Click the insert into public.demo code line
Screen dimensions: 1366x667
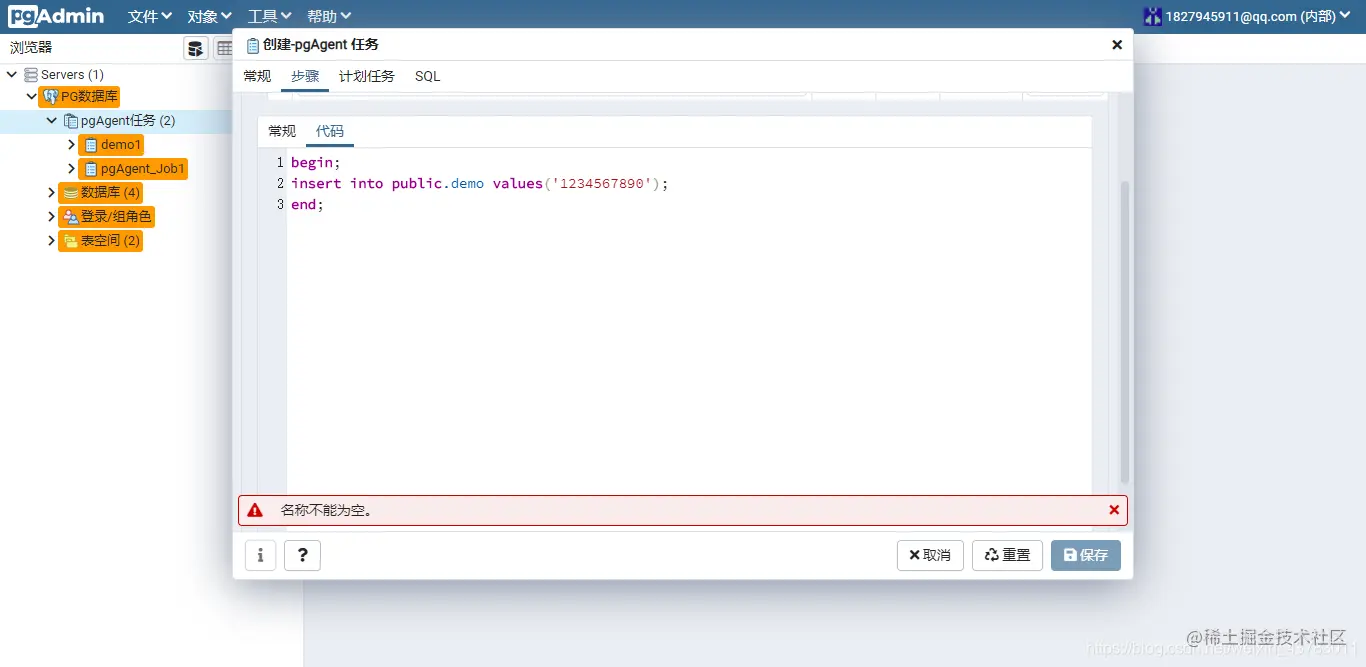click(479, 183)
